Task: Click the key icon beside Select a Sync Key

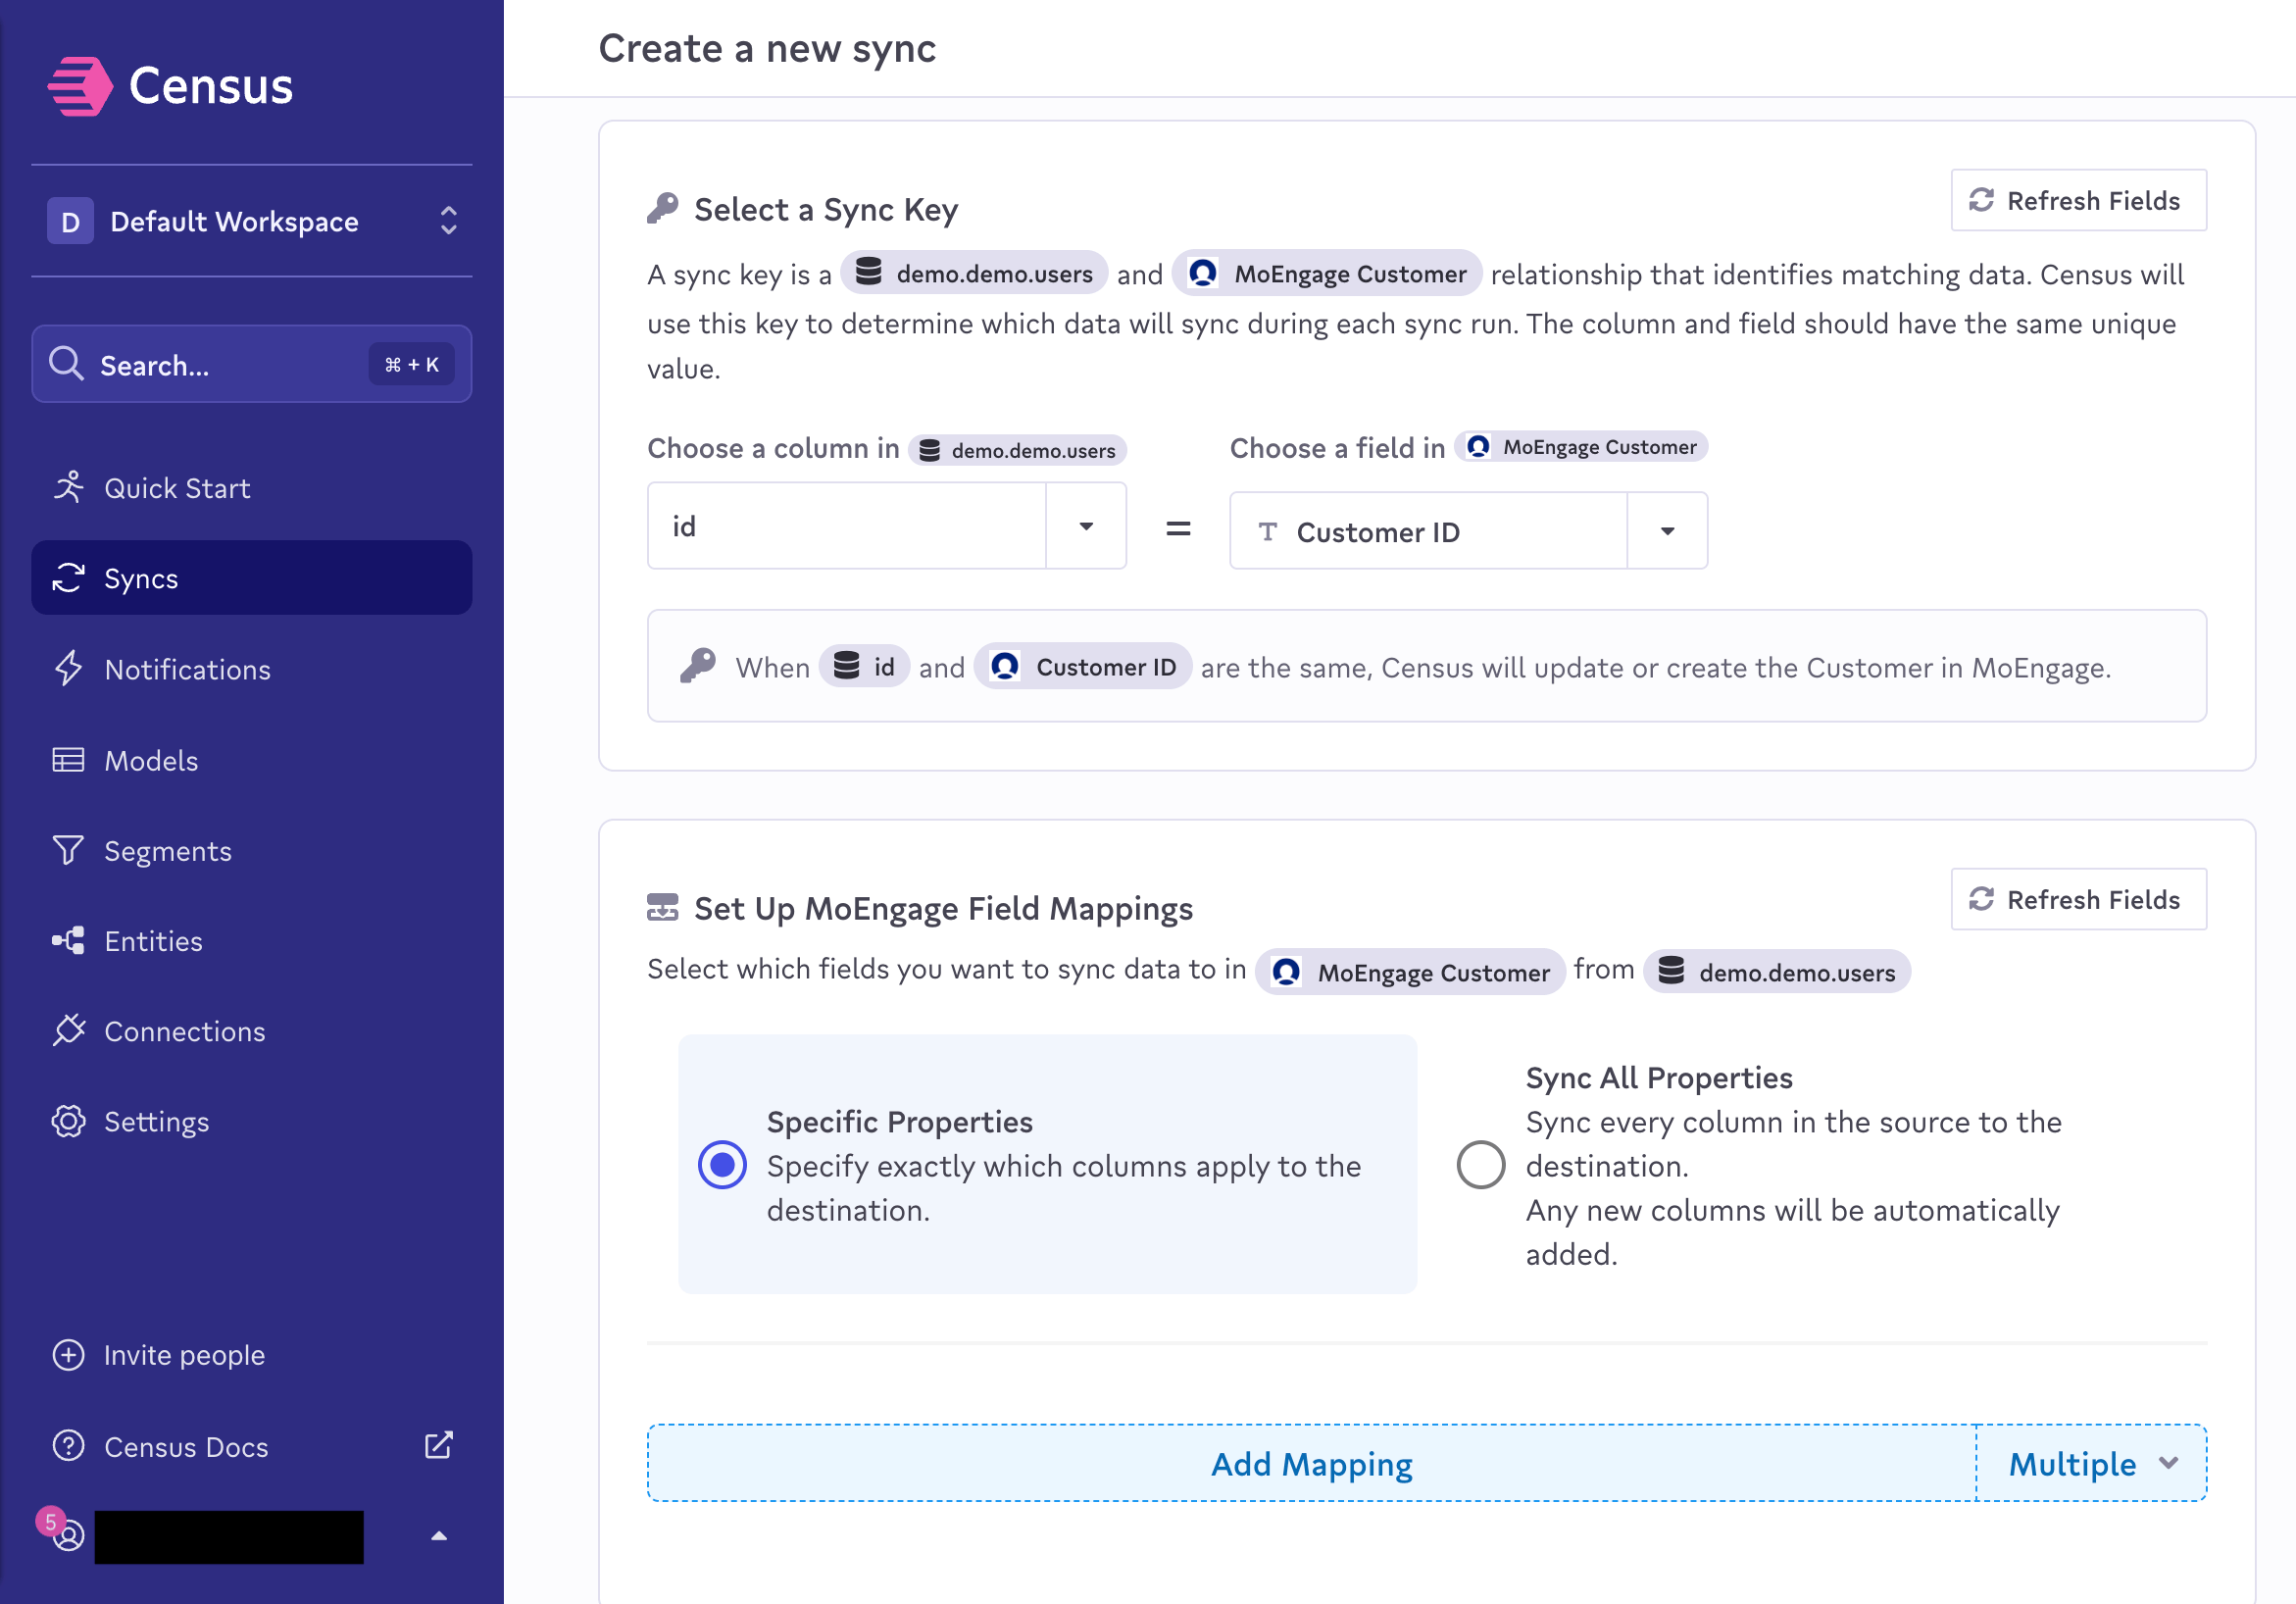Action: [662, 208]
